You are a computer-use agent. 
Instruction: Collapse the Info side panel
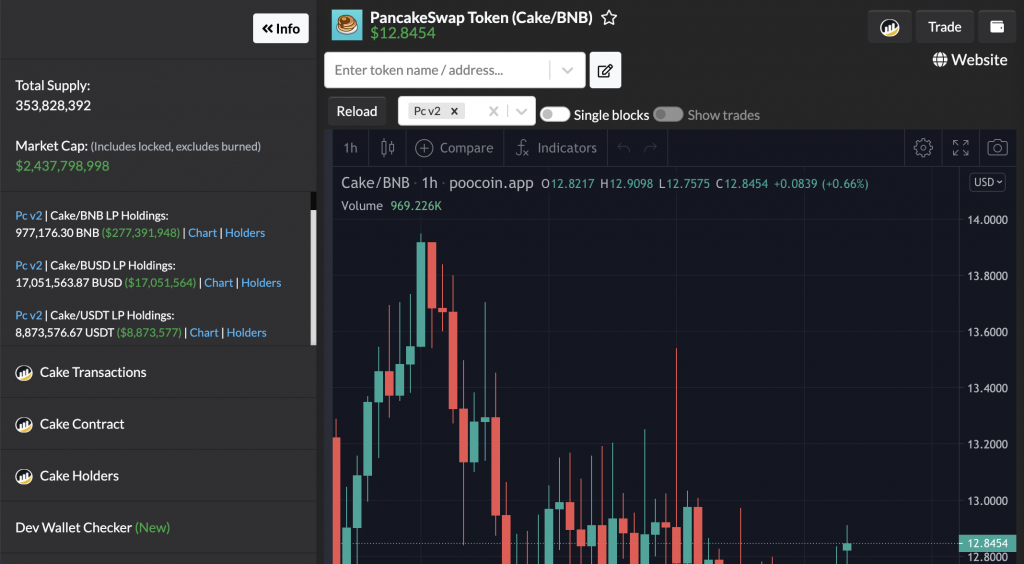pyautogui.click(x=281, y=28)
